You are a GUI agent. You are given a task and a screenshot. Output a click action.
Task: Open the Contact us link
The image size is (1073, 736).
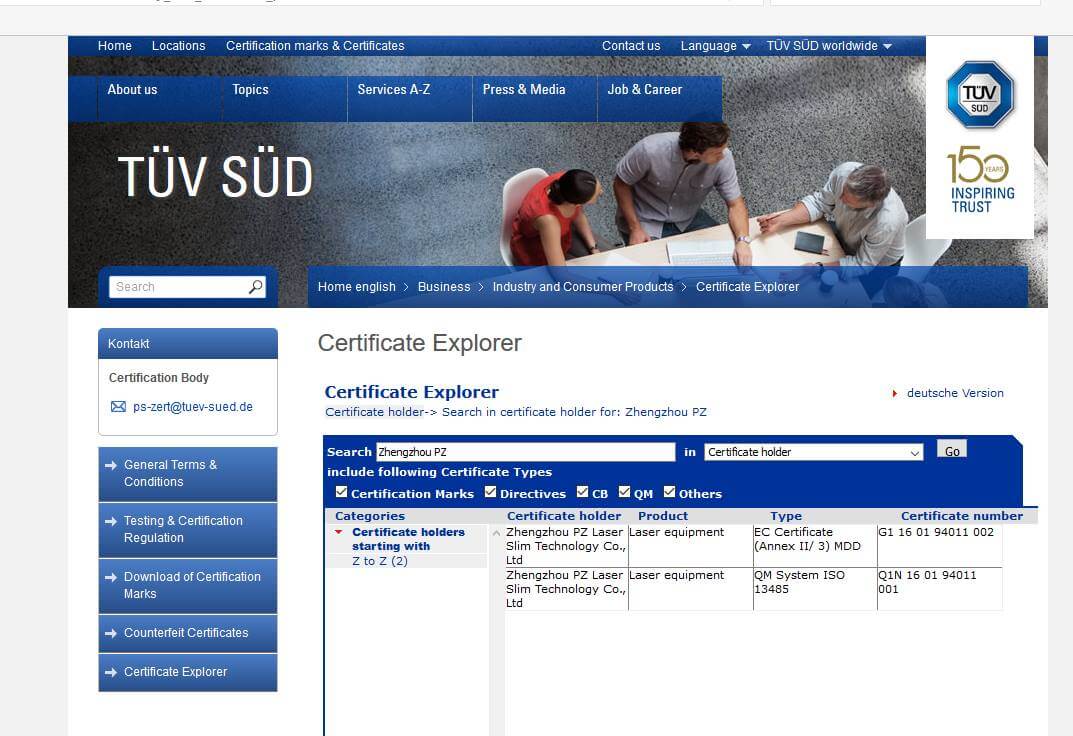[x=631, y=46]
